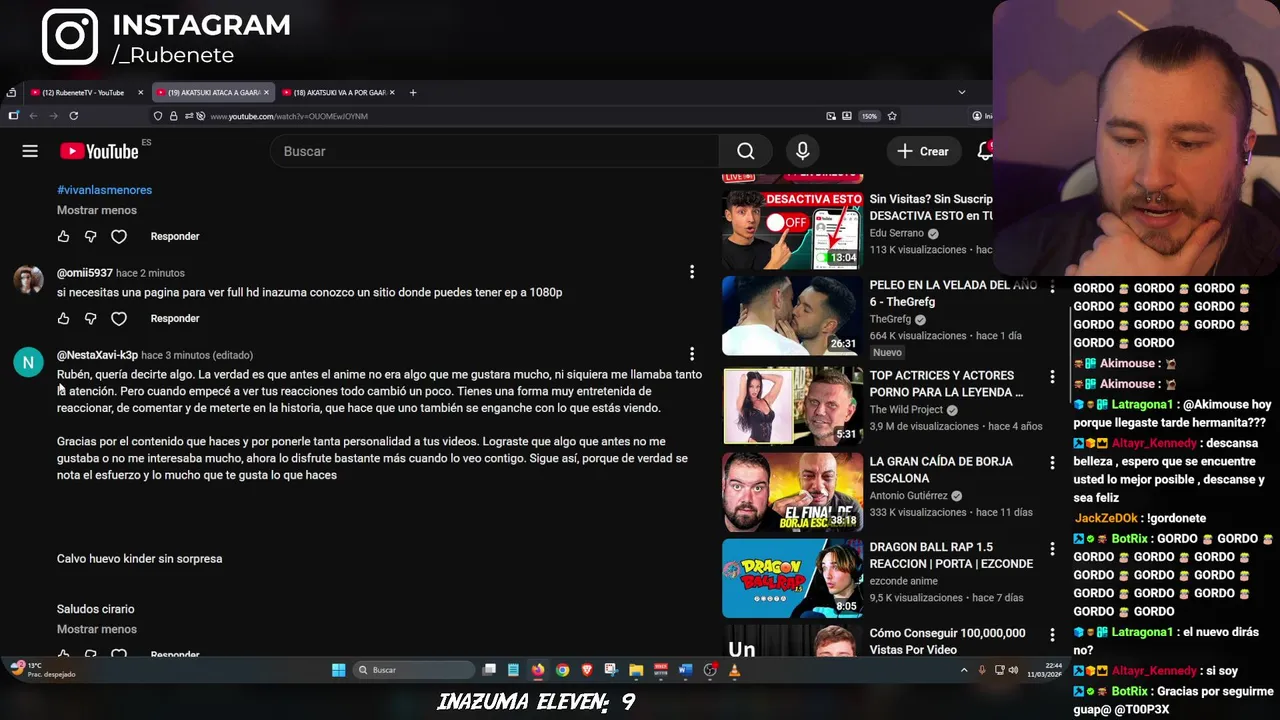The image size is (1280, 720).
Task: Dislike the #vivanlasmenores comment
Action: (x=90, y=236)
